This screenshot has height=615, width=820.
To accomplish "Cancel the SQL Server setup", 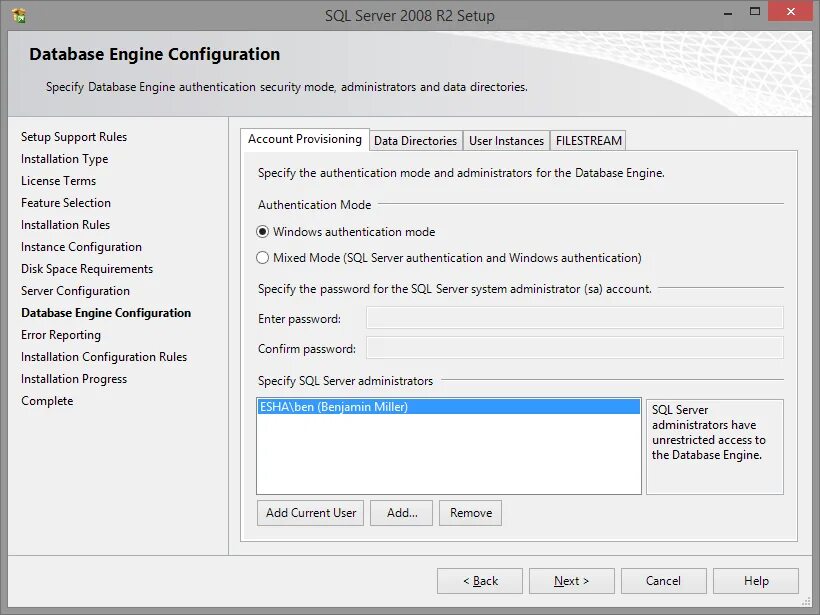I will click(x=664, y=581).
